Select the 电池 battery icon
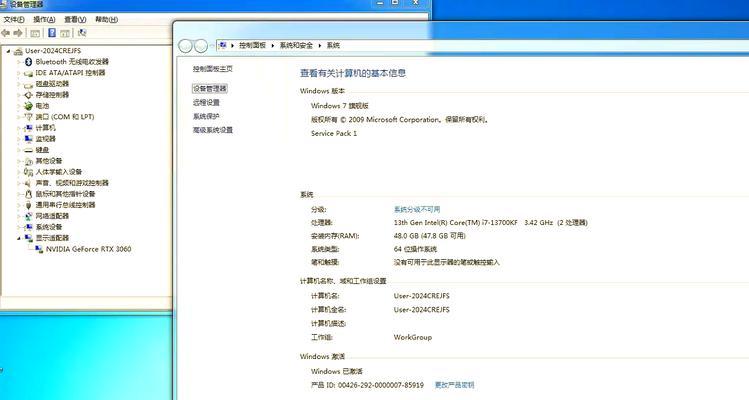 tap(28, 106)
